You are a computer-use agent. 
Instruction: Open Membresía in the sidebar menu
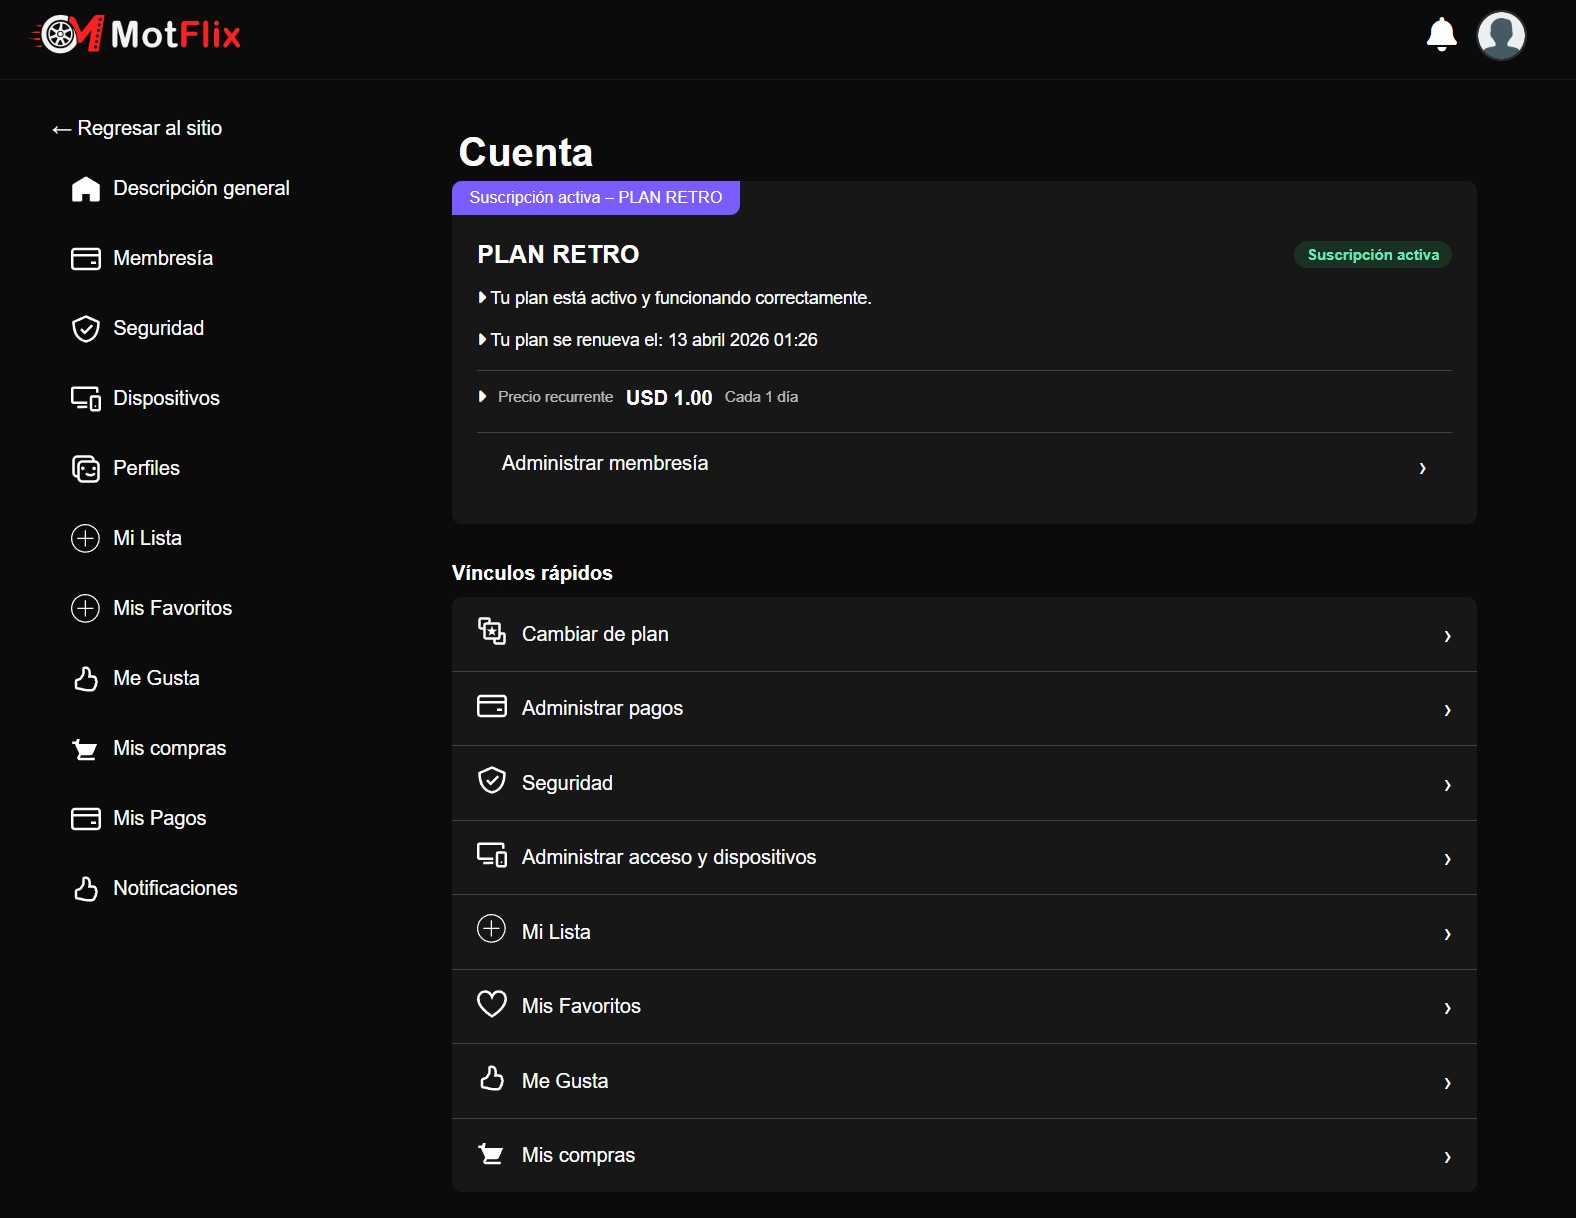[163, 259]
